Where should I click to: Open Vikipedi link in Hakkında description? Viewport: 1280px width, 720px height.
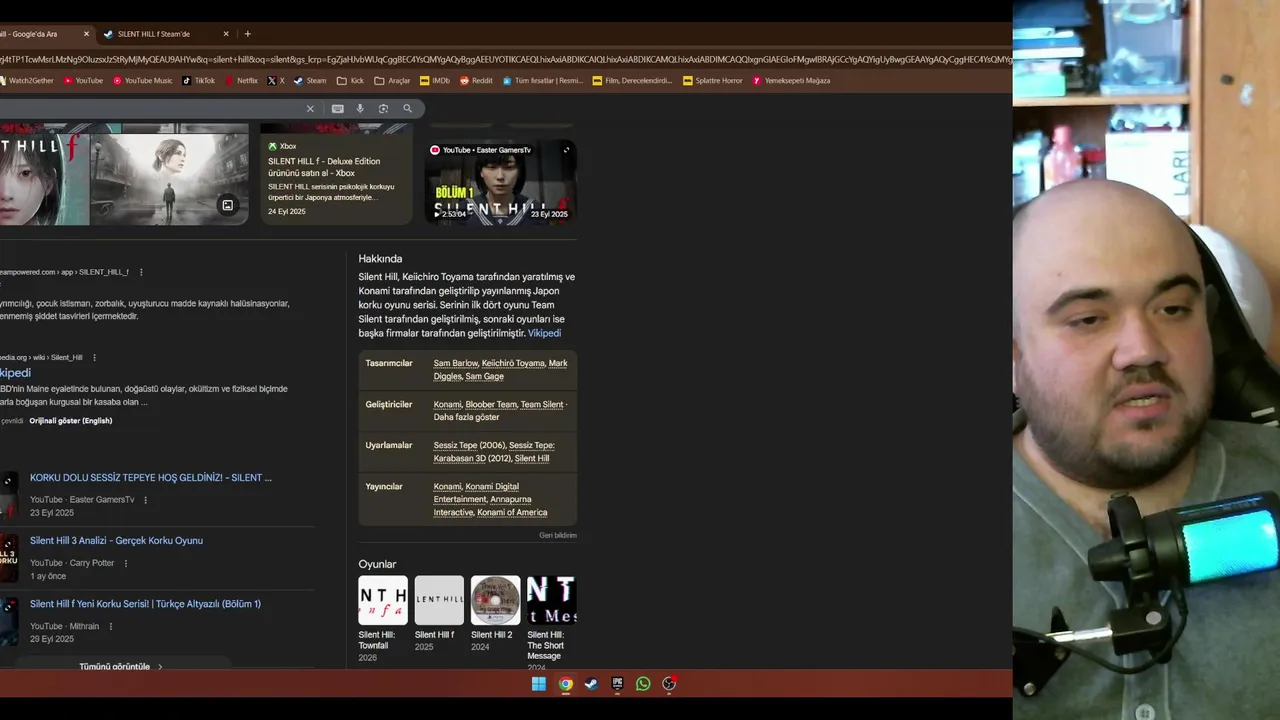(x=544, y=333)
